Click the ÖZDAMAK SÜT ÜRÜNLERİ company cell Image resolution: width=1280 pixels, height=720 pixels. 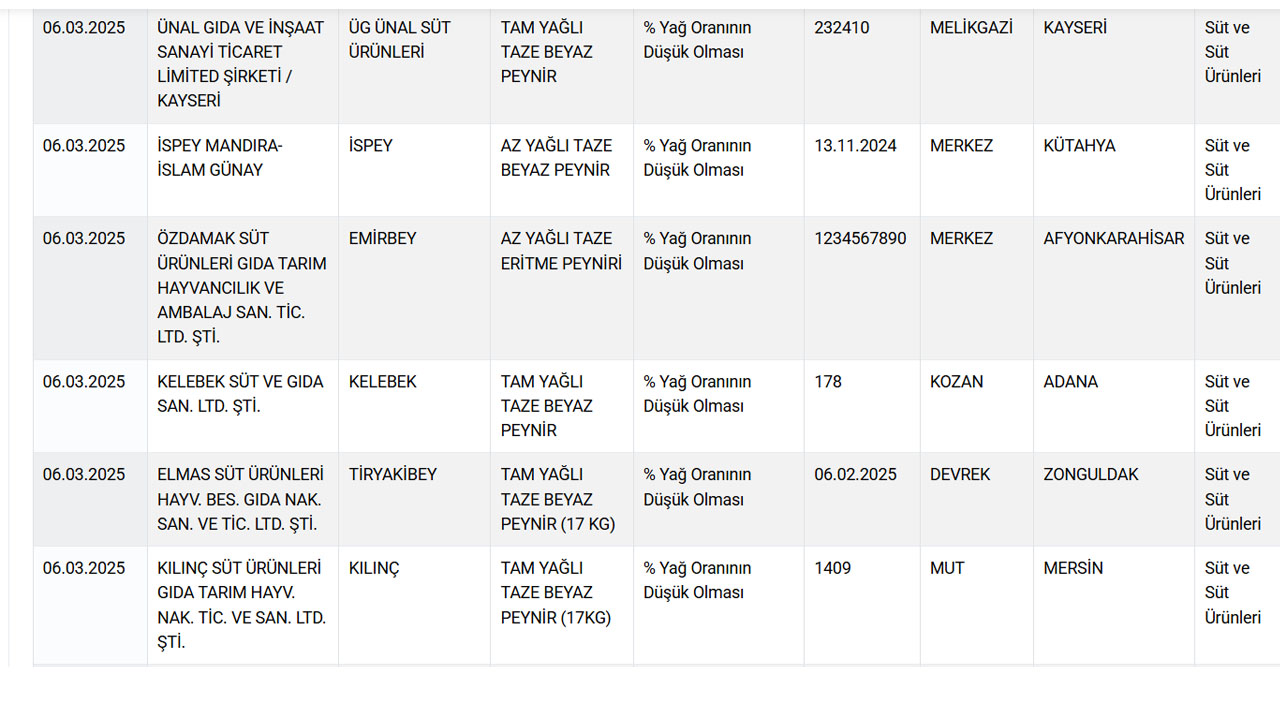click(242, 288)
